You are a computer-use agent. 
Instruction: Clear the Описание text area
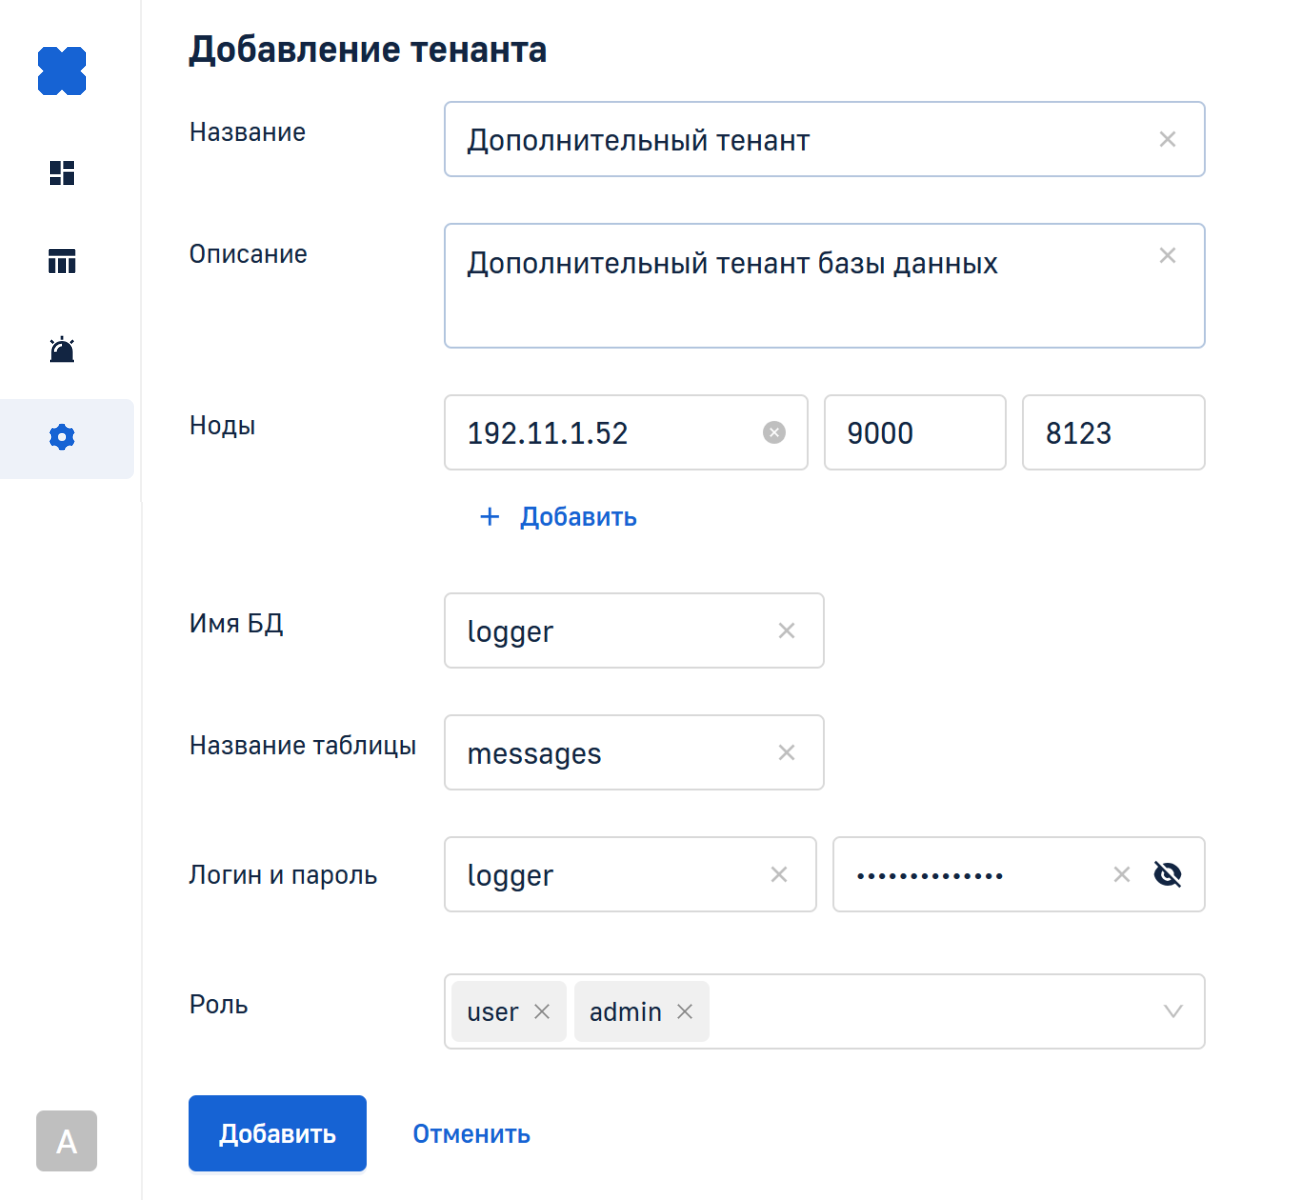[1167, 256]
